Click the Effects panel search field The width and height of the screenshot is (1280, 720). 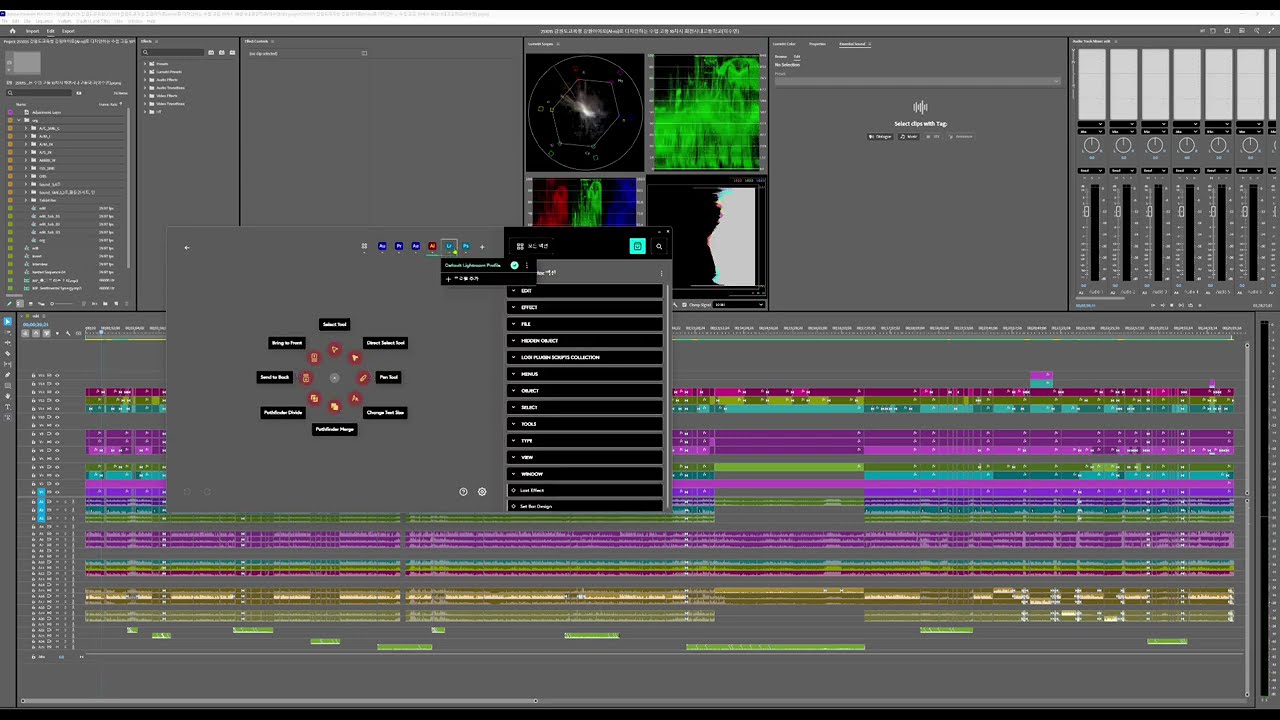coord(175,53)
